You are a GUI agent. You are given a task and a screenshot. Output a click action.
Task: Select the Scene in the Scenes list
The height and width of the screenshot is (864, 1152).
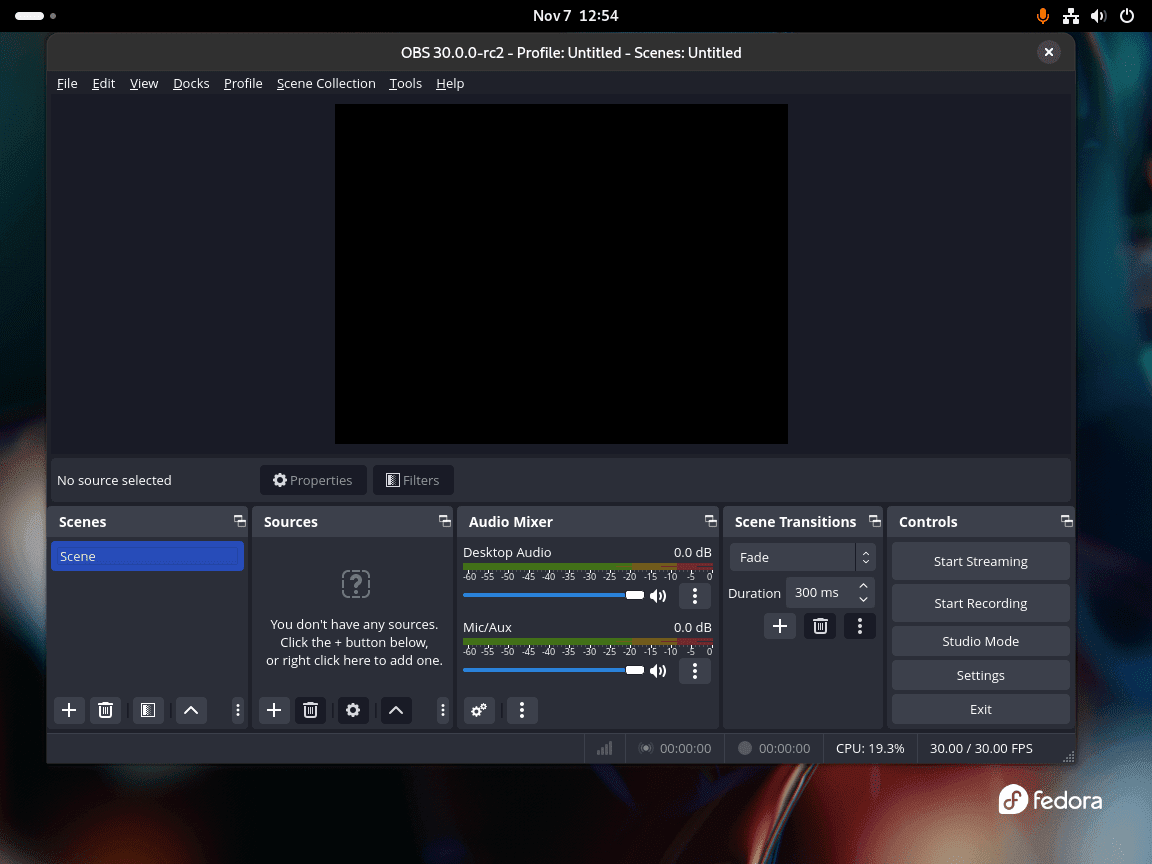coord(147,556)
